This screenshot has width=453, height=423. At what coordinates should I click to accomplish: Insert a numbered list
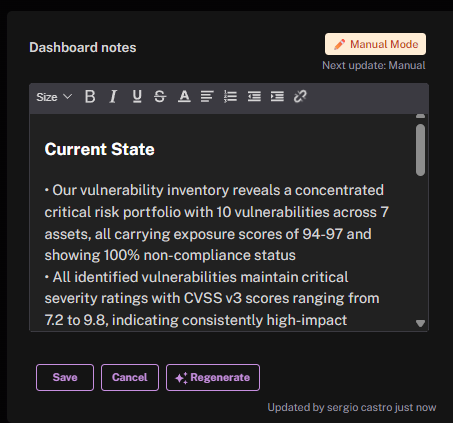[x=230, y=97]
